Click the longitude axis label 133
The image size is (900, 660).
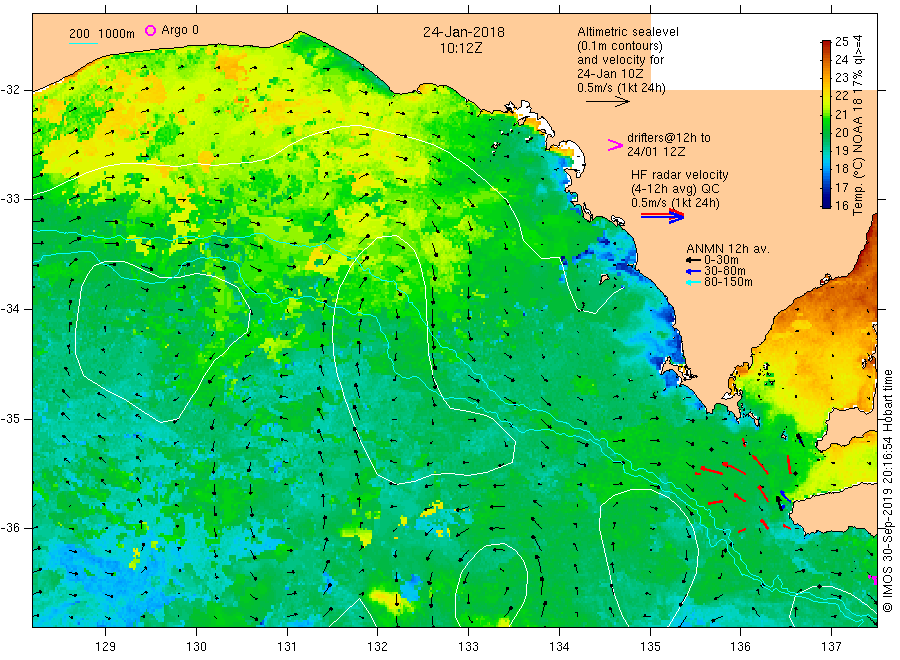click(468, 647)
